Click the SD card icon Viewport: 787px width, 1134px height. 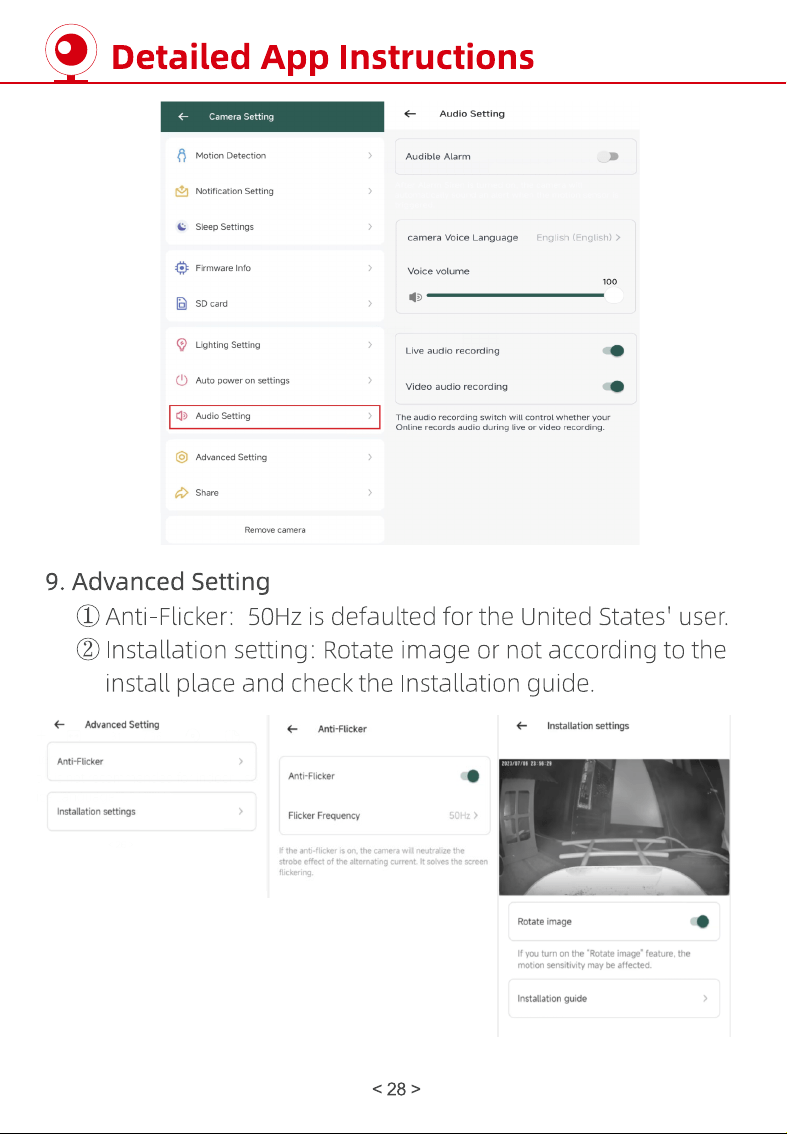tap(182, 304)
